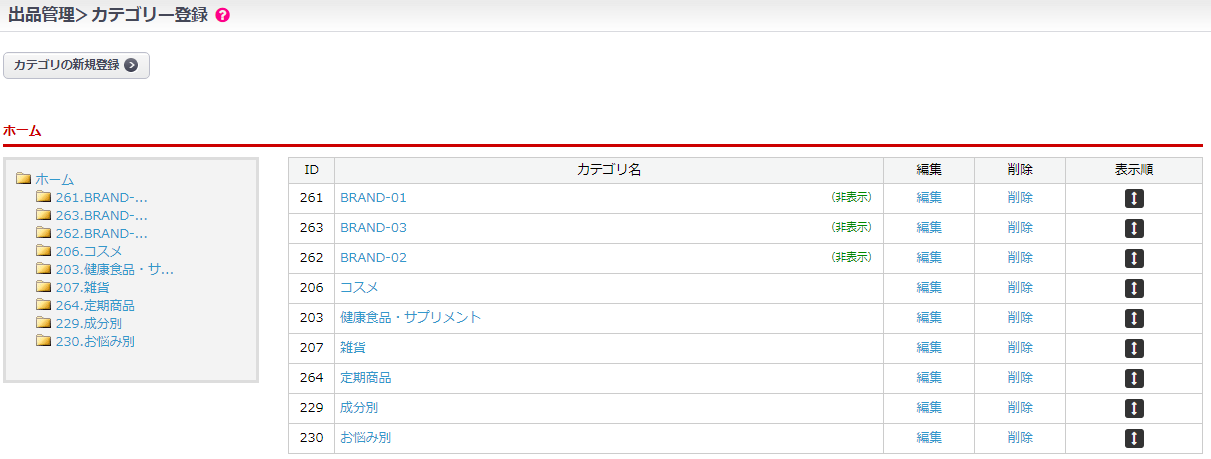
Task: Click the sort order icon for お悩み別 row
Action: 1134,438
